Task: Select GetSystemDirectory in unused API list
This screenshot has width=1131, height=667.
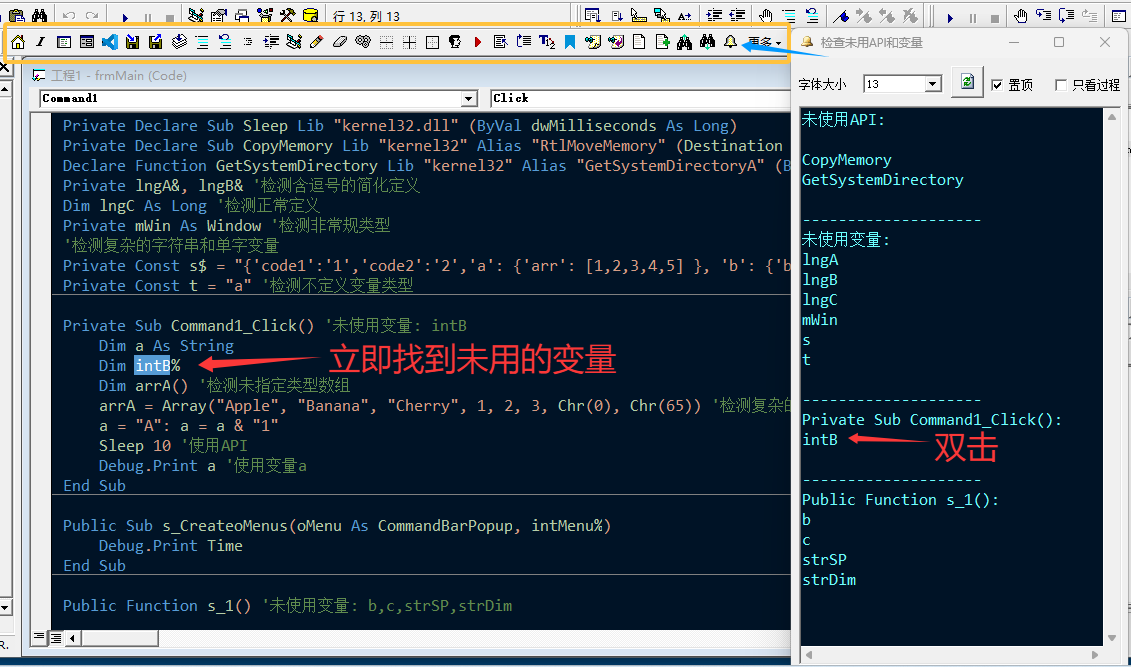Action: click(x=882, y=180)
